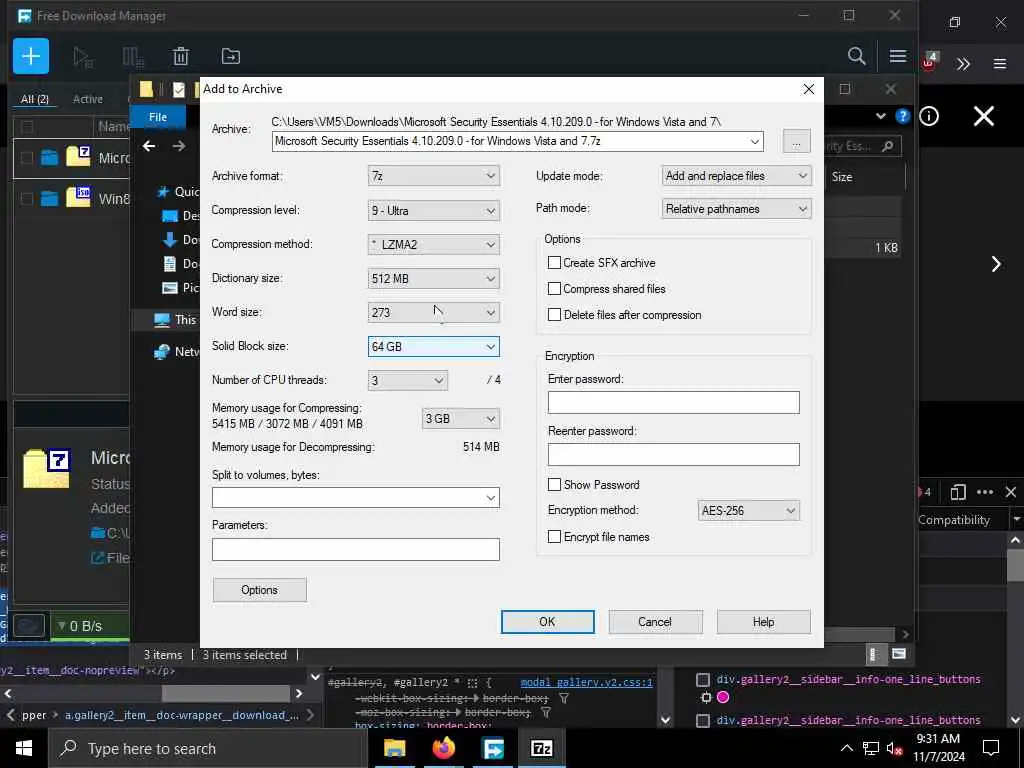Click the pink color swatch in devtools
This screenshot has height=768, width=1024.
[x=723, y=697]
